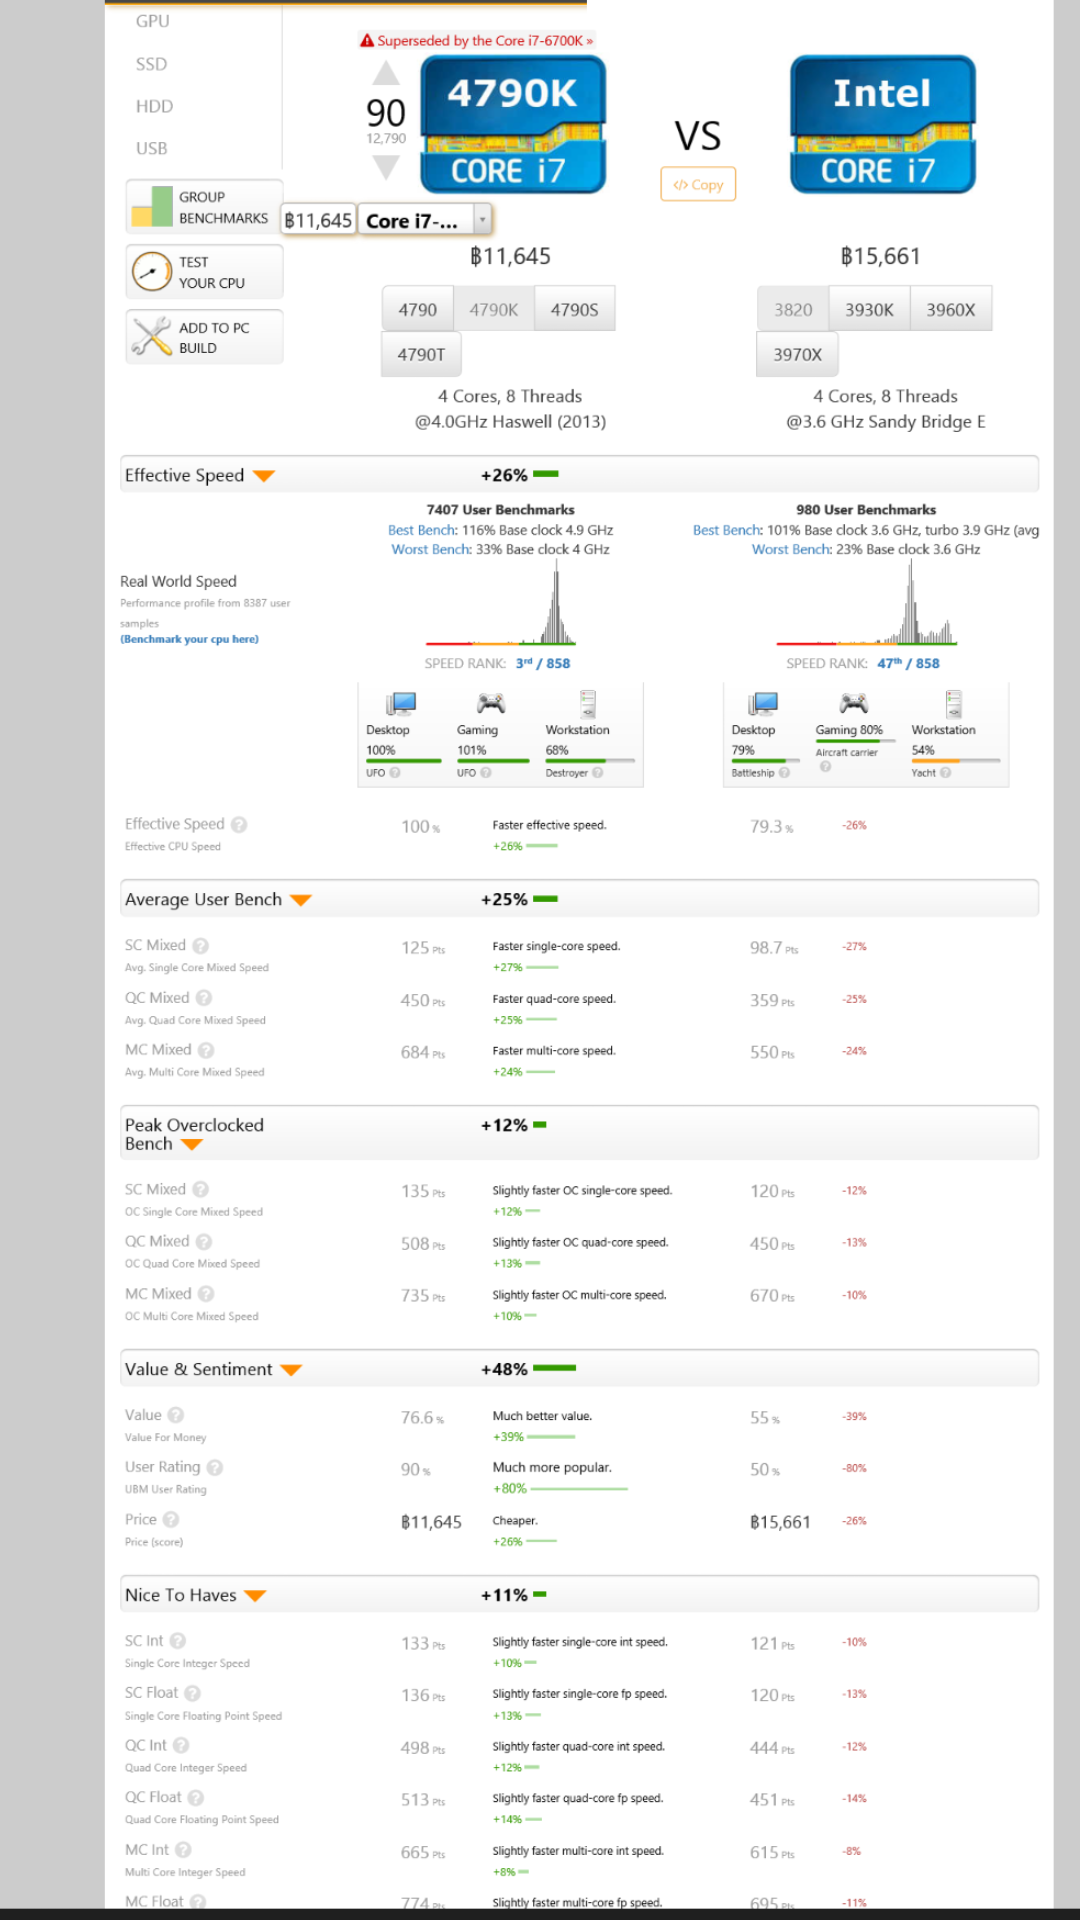The width and height of the screenshot is (1080, 1920).
Task: Click right Desktop monitor icon
Action: tap(764, 704)
